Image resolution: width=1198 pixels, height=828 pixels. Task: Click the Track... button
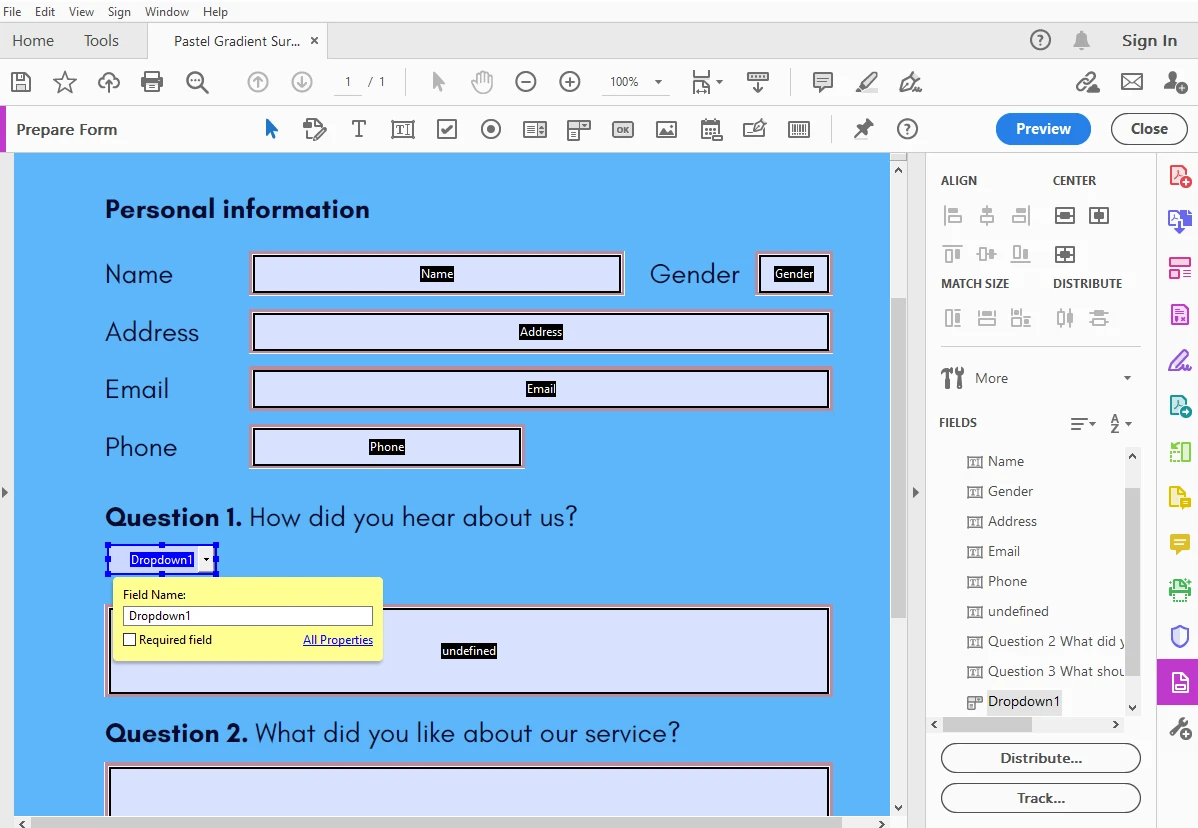click(x=1041, y=798)
